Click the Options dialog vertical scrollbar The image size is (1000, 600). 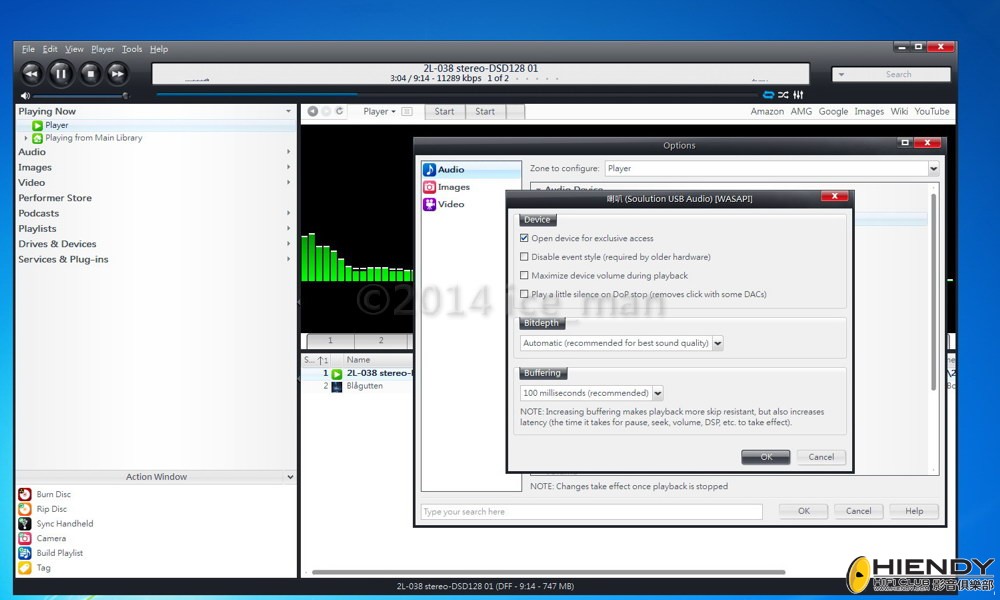(x=934, y=292)
